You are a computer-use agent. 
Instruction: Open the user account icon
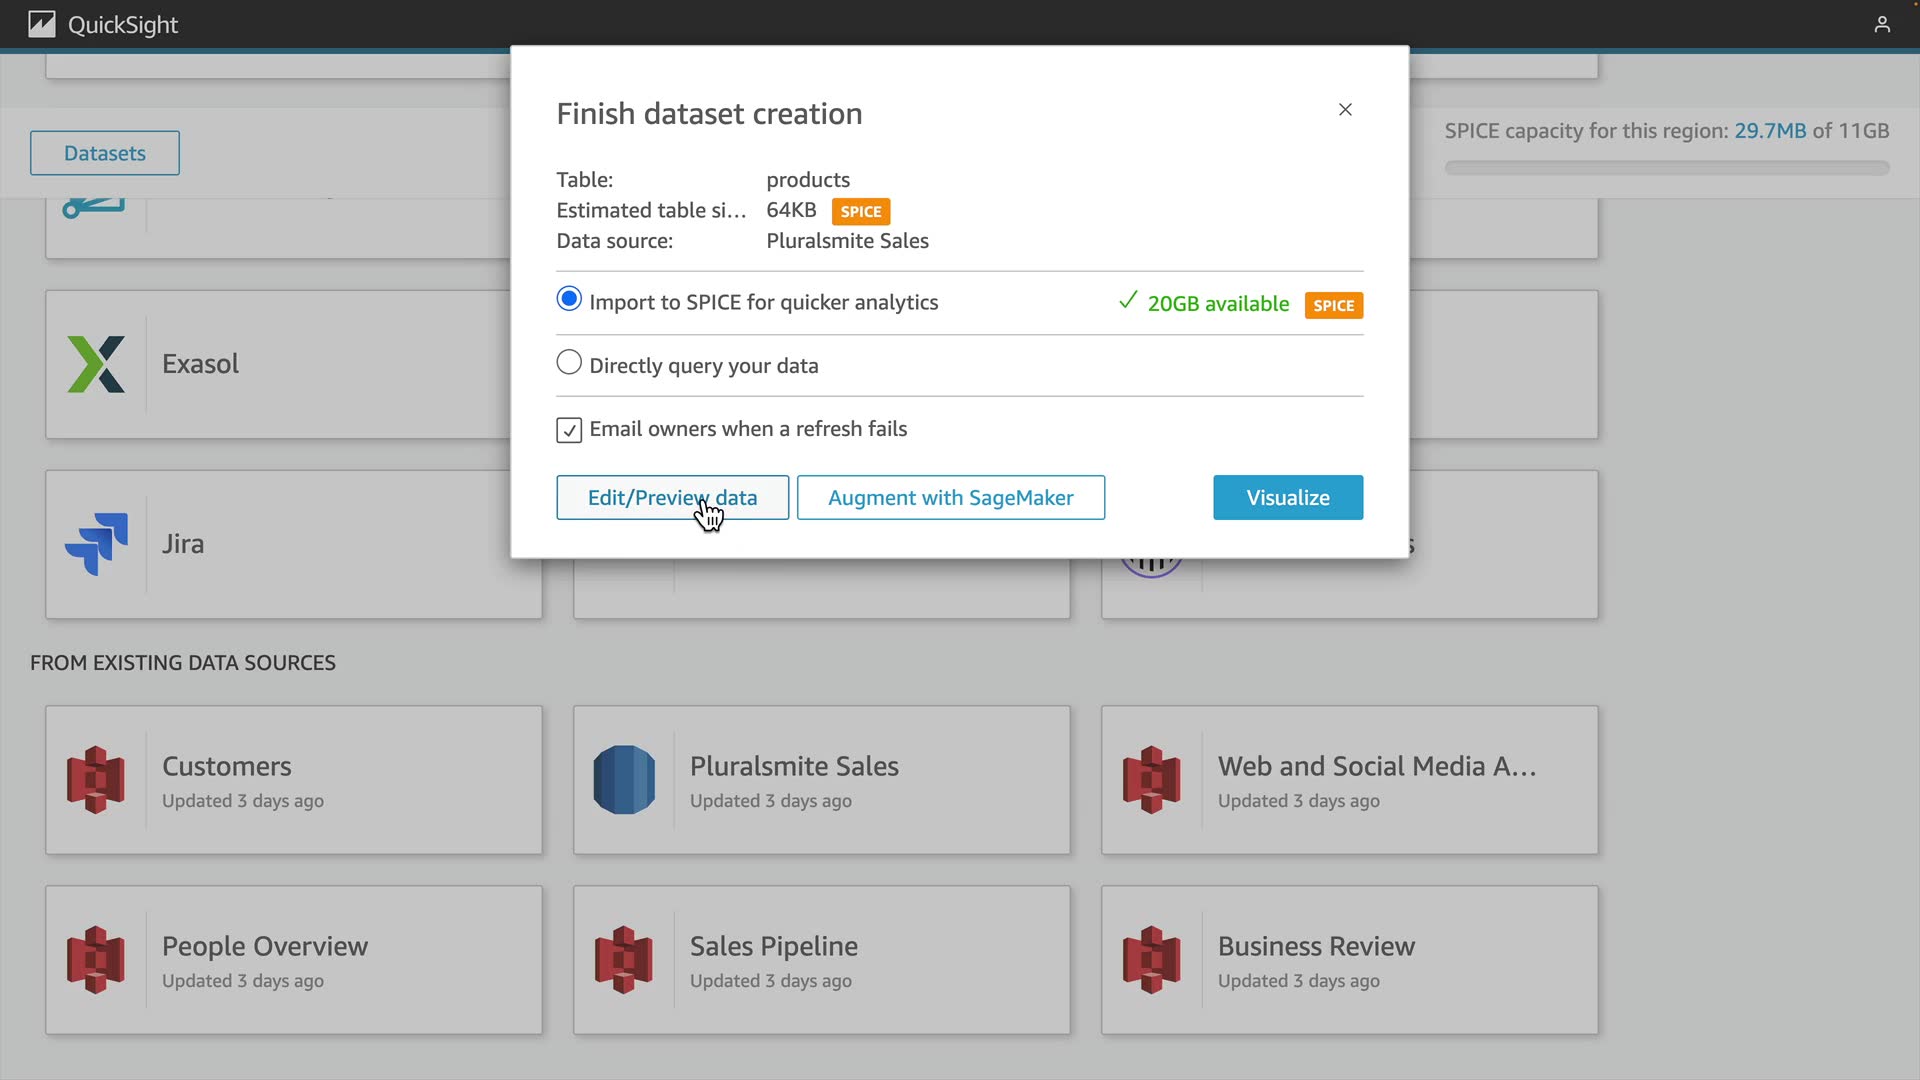[x=1882, y=24]
